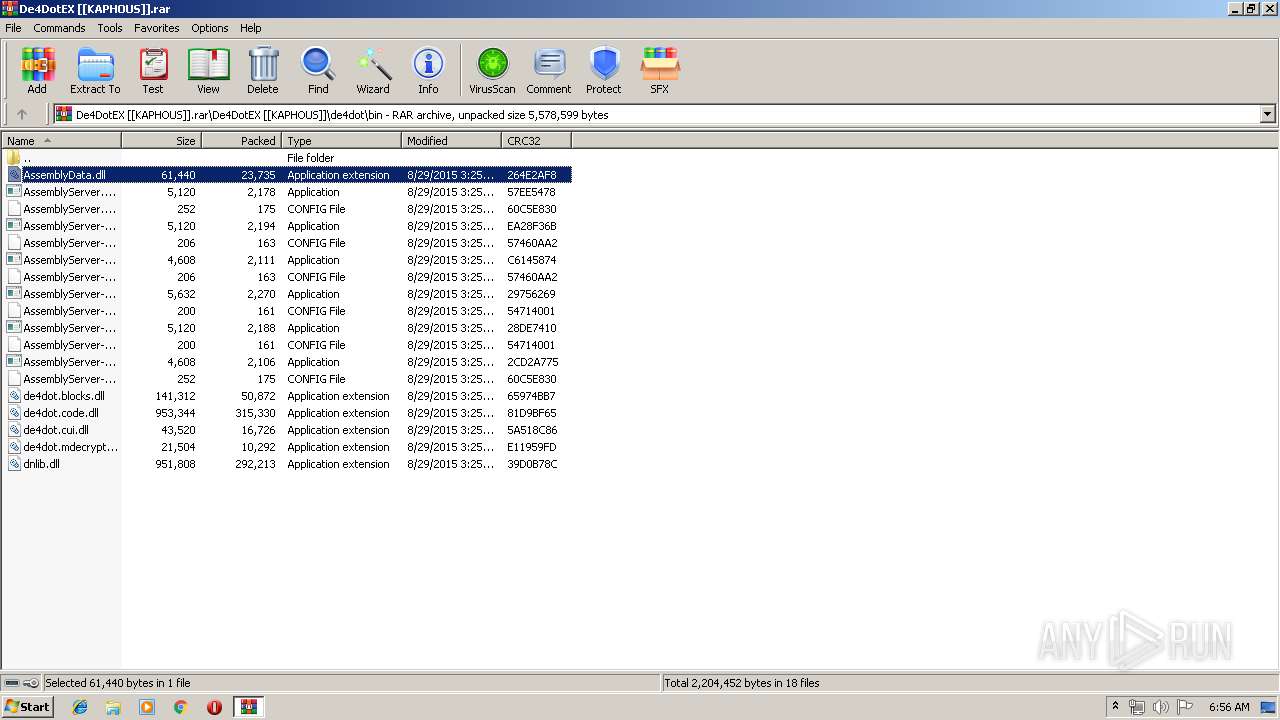Screen dimensions: 1280x720
Task: Launch the Wizard tool
Action: (x=373, y=70)
